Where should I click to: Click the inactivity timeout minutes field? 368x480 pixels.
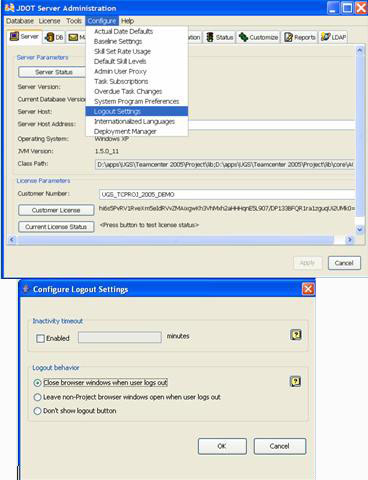(x=120, y=337)
